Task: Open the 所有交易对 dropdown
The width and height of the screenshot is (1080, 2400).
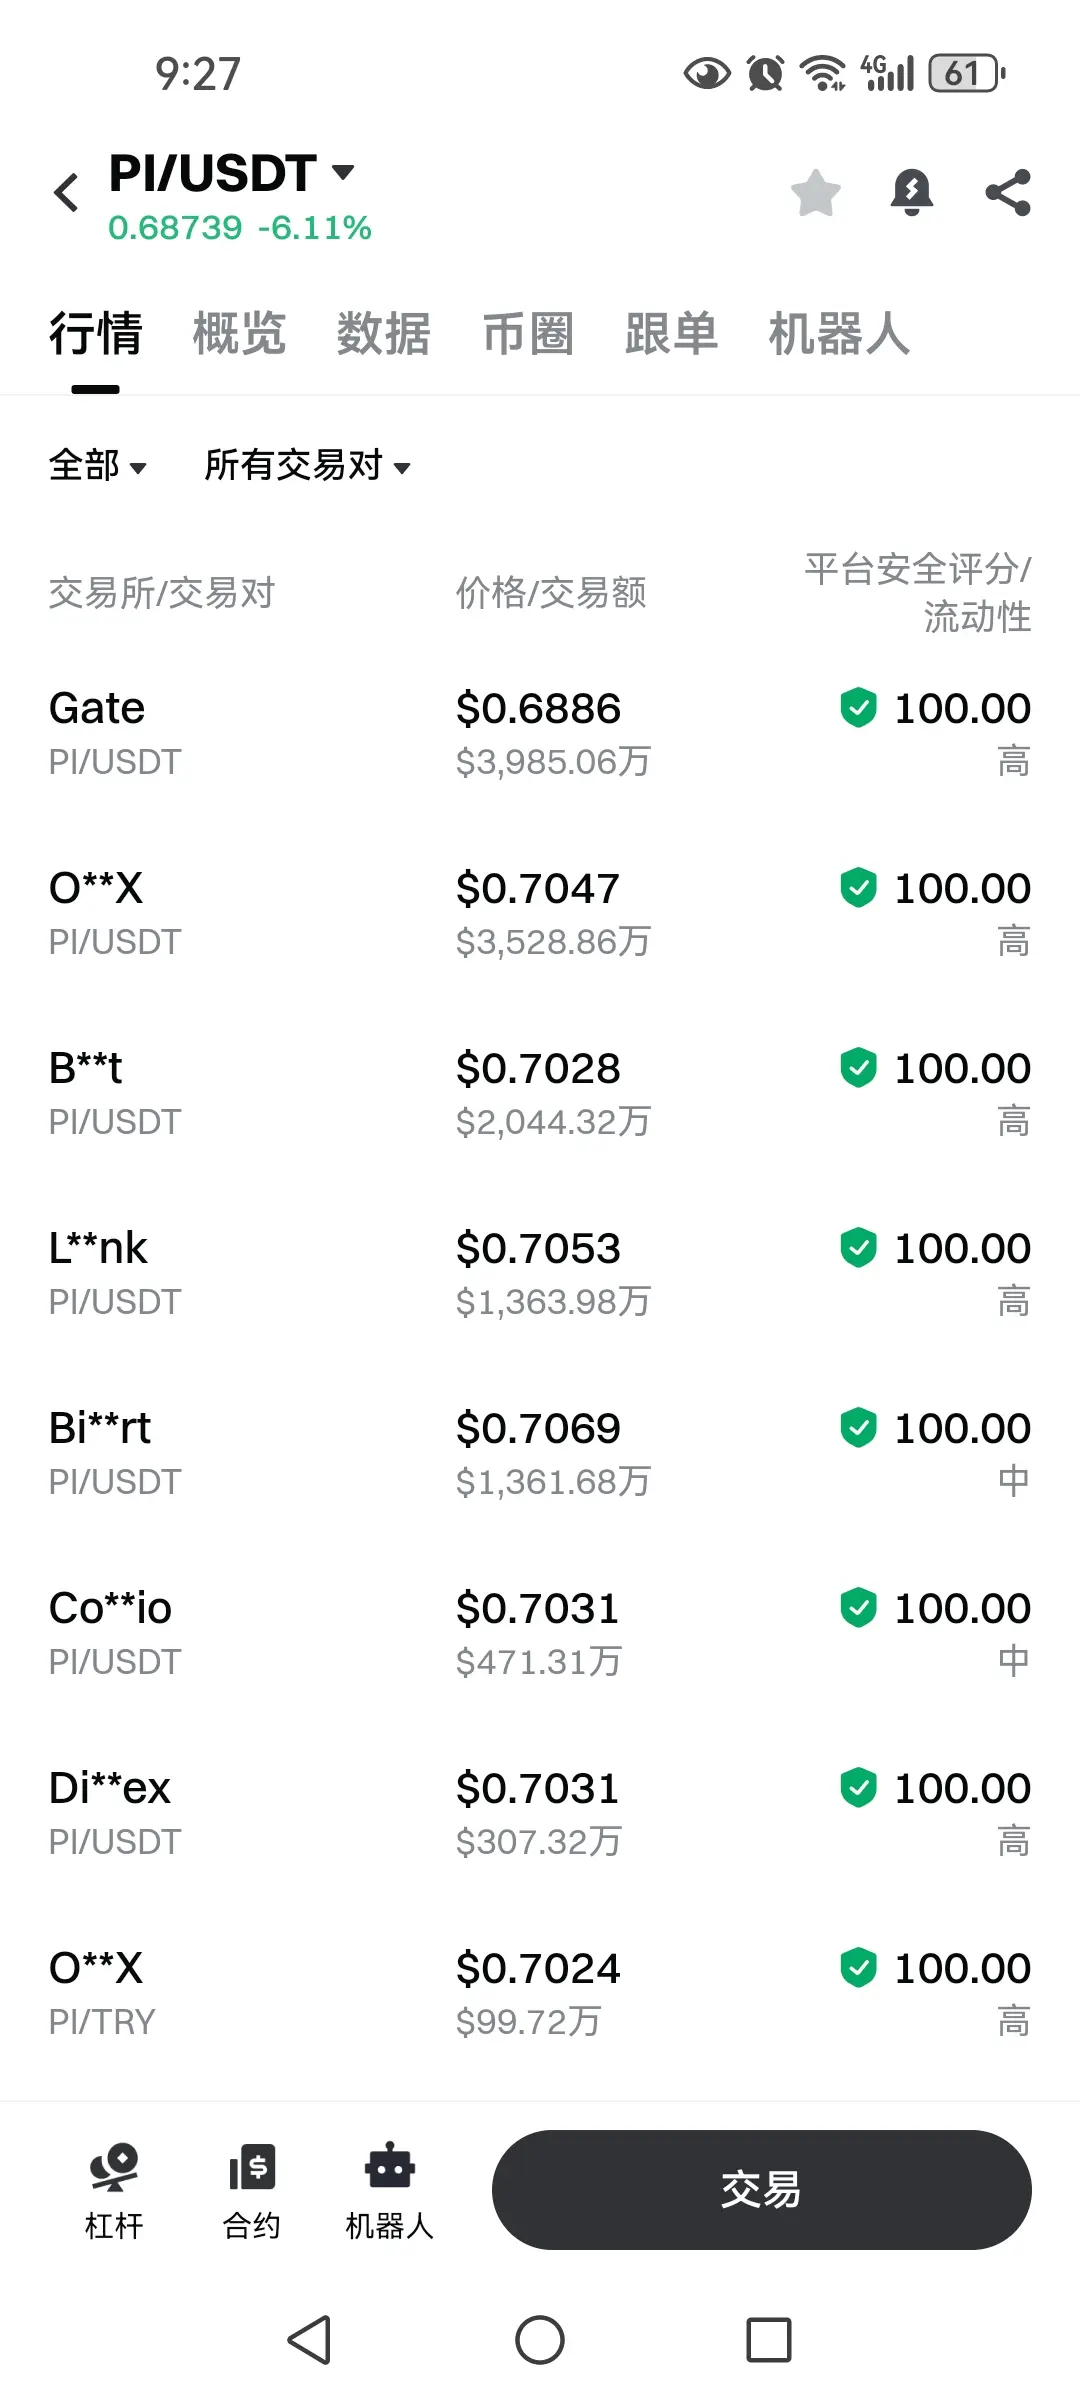Action: point(308,465)
